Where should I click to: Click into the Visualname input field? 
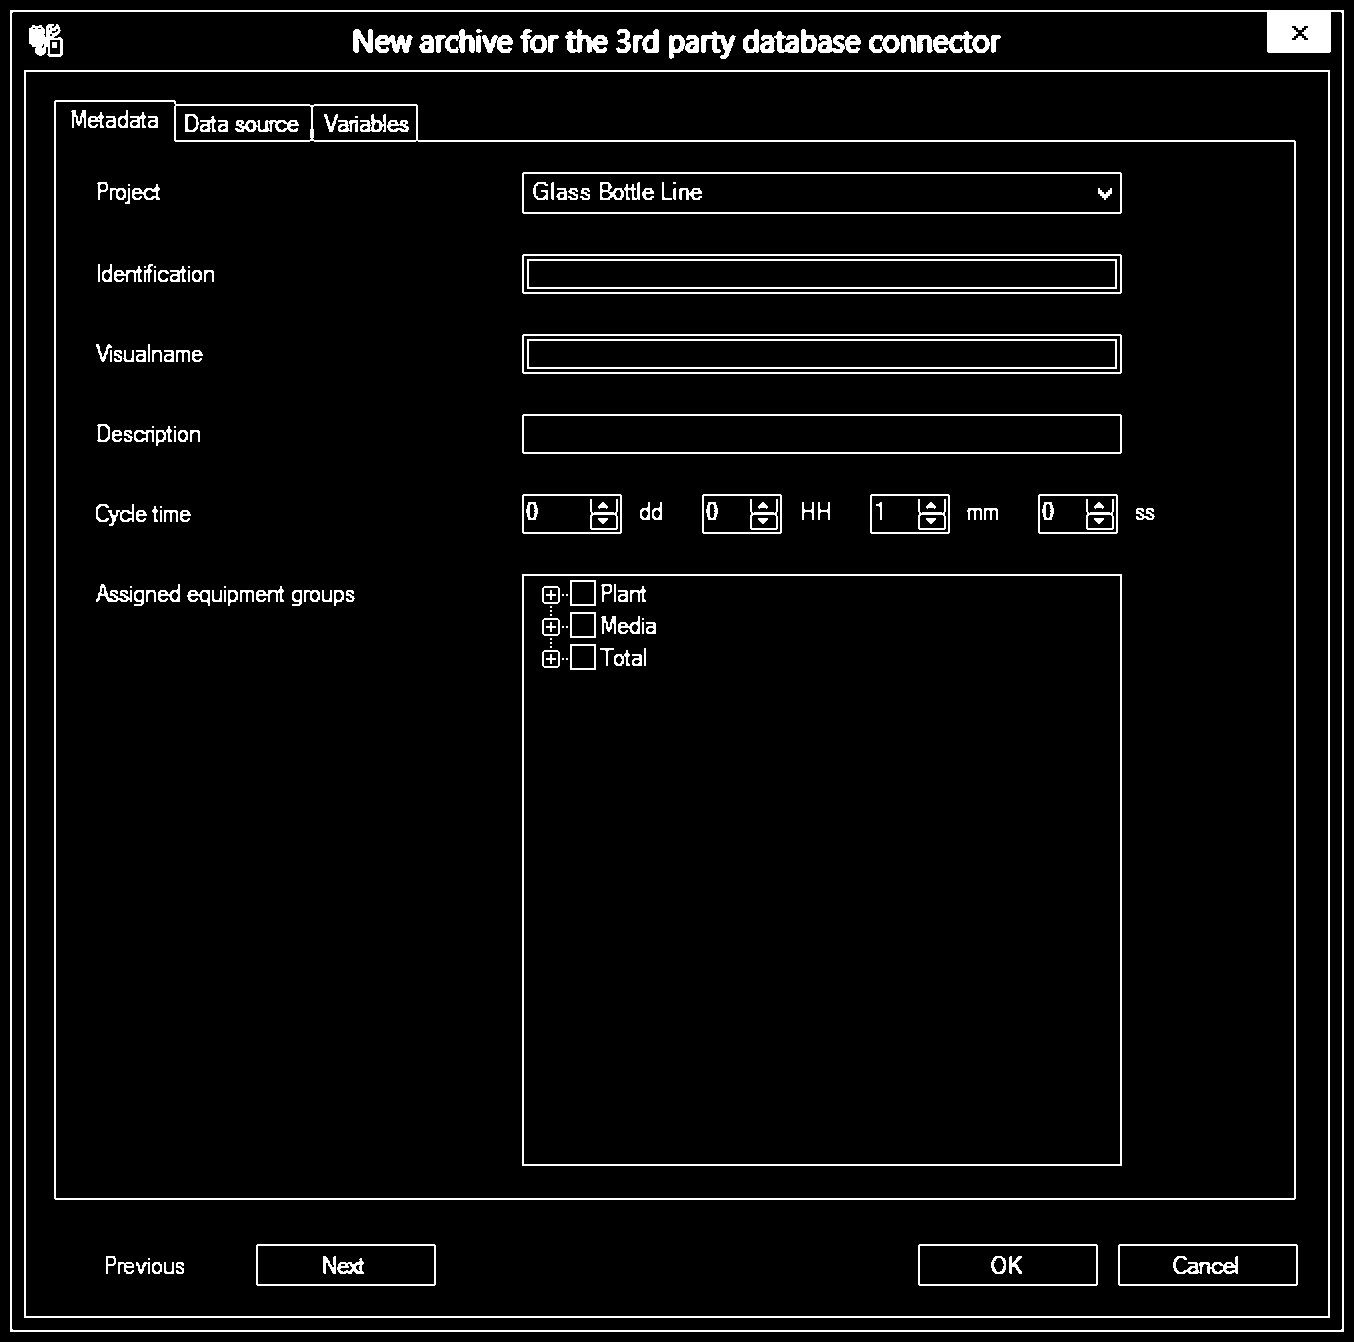821,354
